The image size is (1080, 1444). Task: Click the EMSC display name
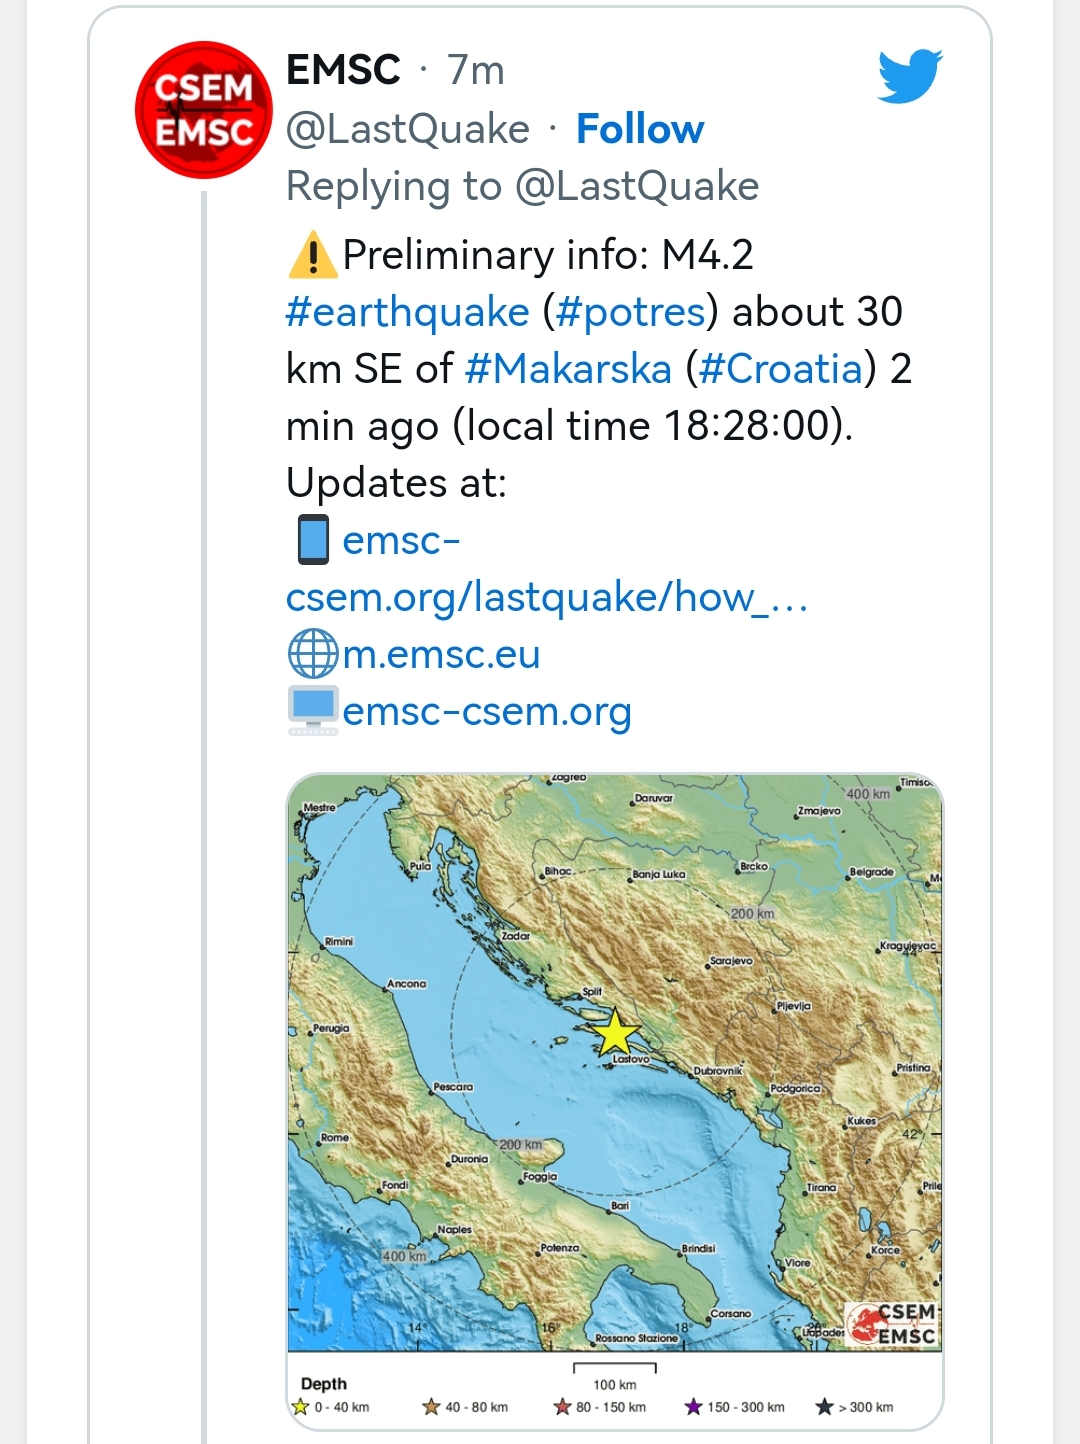[343, 70]
